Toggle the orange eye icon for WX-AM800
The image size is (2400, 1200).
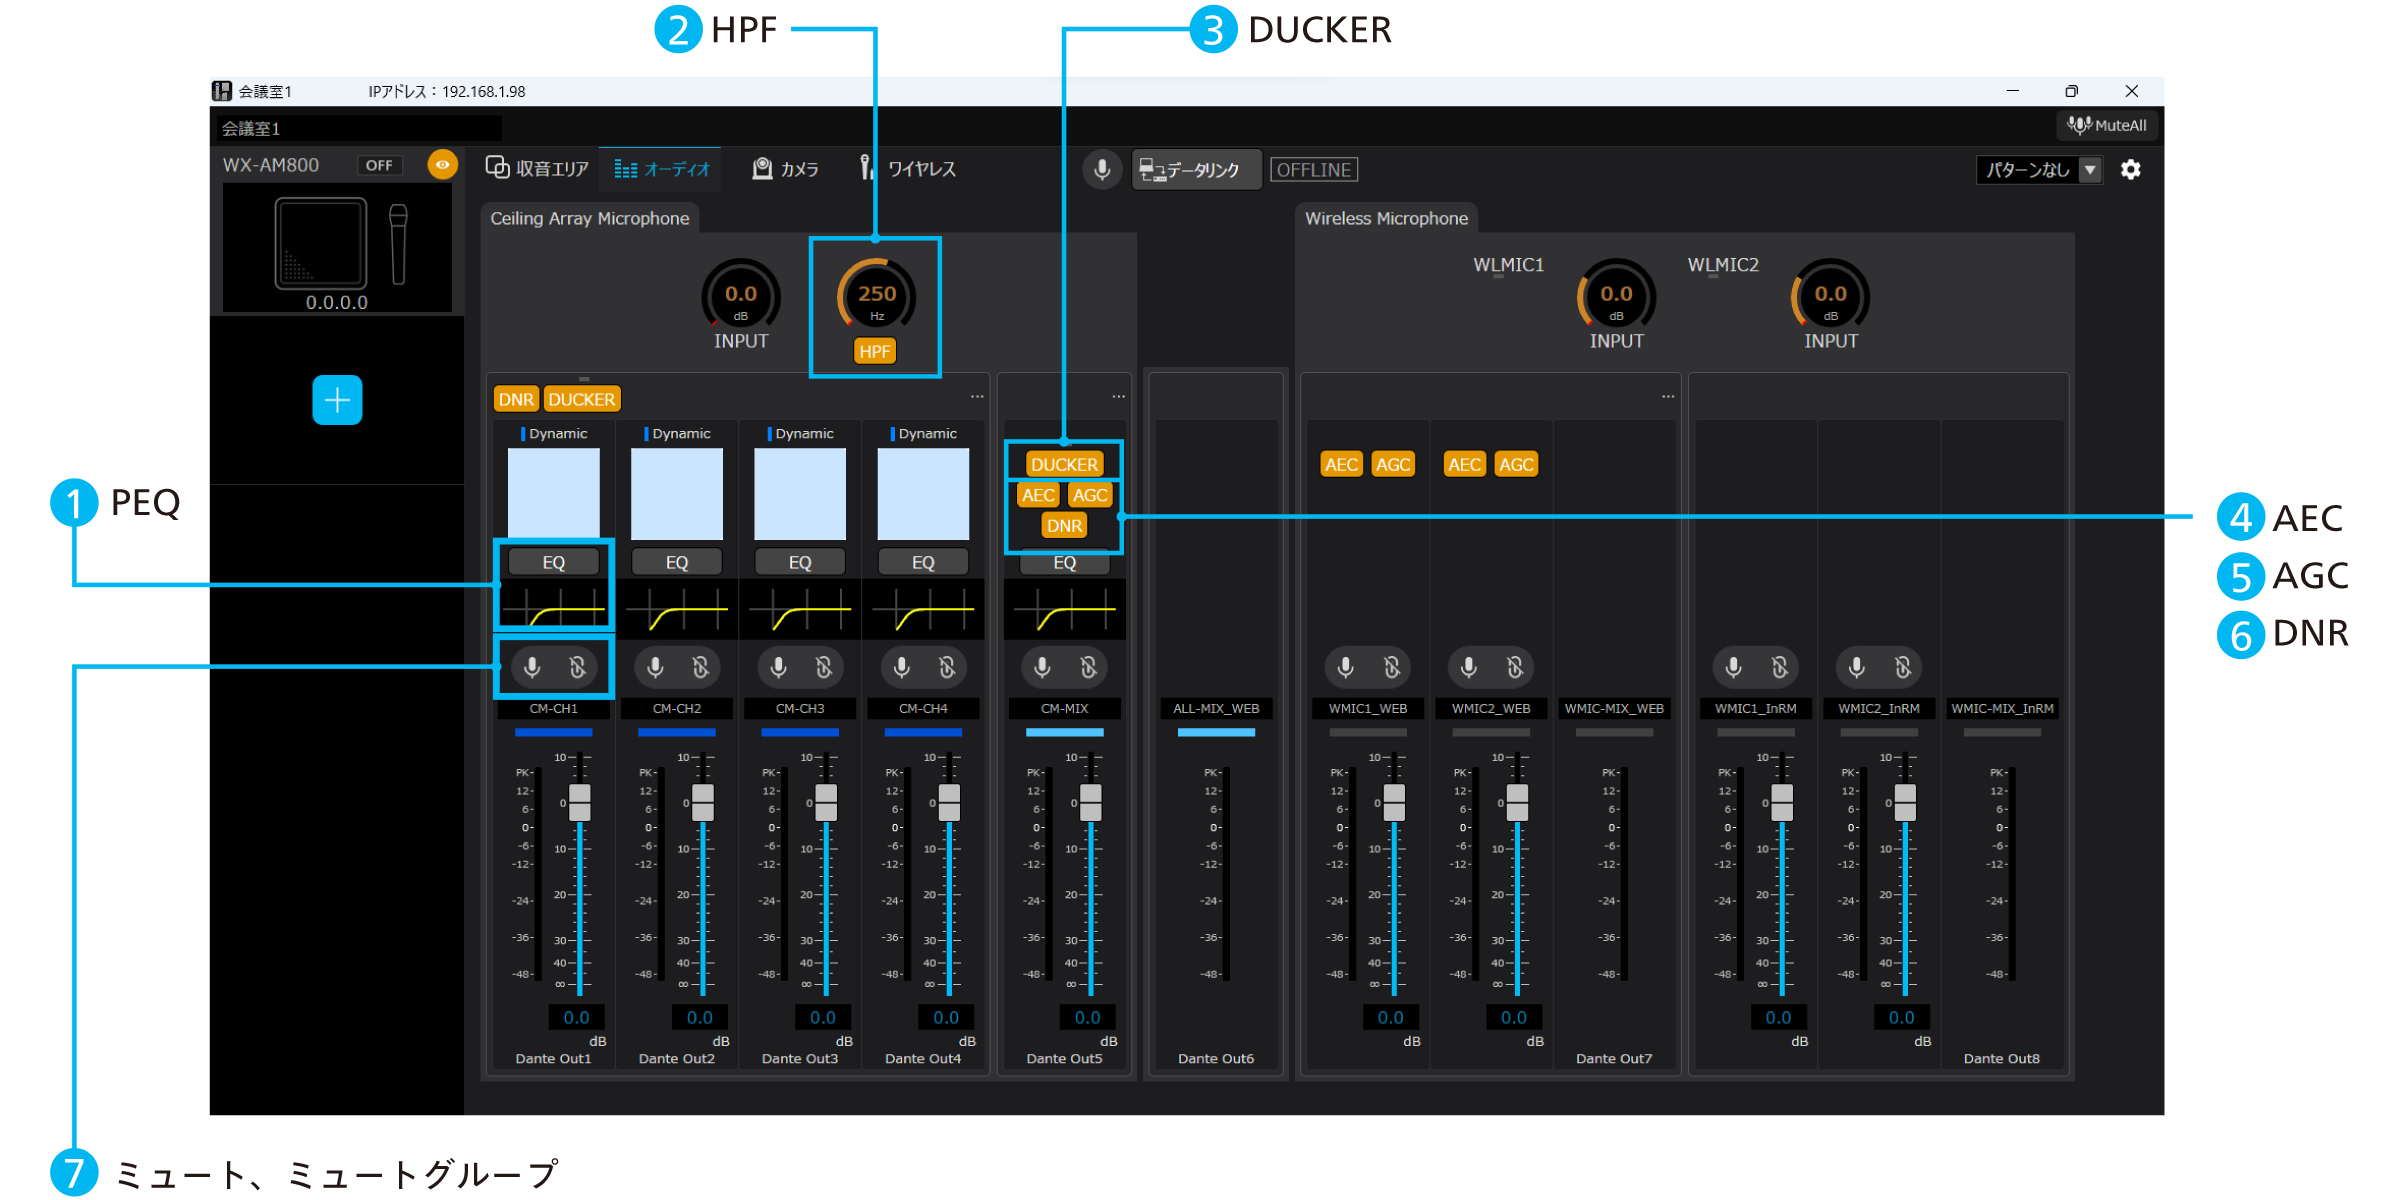point(442,165)
